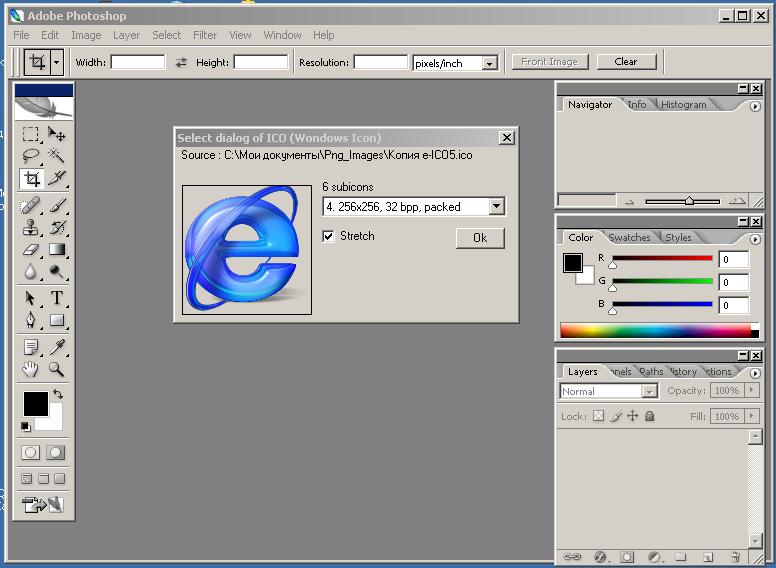Open the Opacity slider arrow
Screen dimensions: 776x568
pos(751,390)
